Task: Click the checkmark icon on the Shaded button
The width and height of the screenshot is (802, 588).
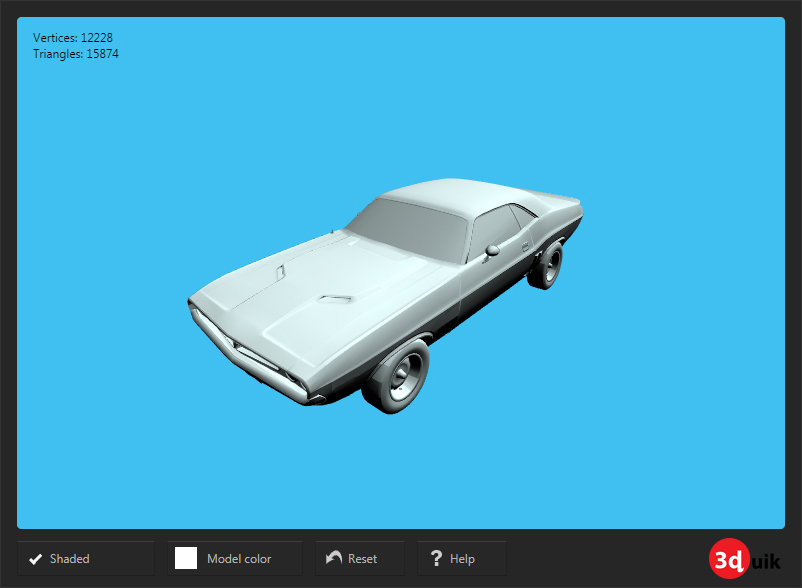Action: (x=34, y=558)
